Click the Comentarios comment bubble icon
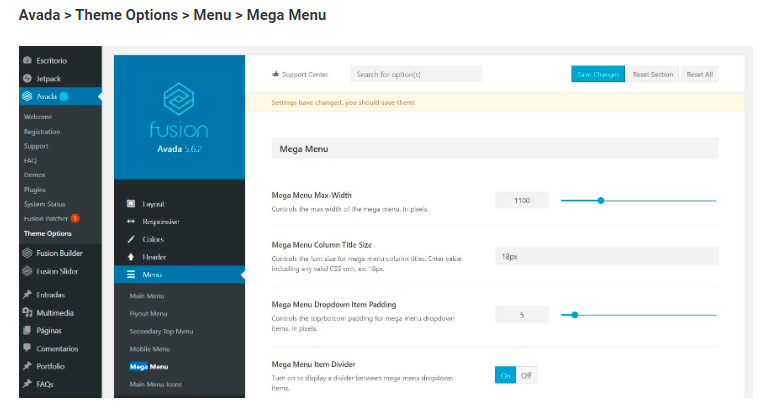This screenshot has height=418, width=784. click(28, 348)
